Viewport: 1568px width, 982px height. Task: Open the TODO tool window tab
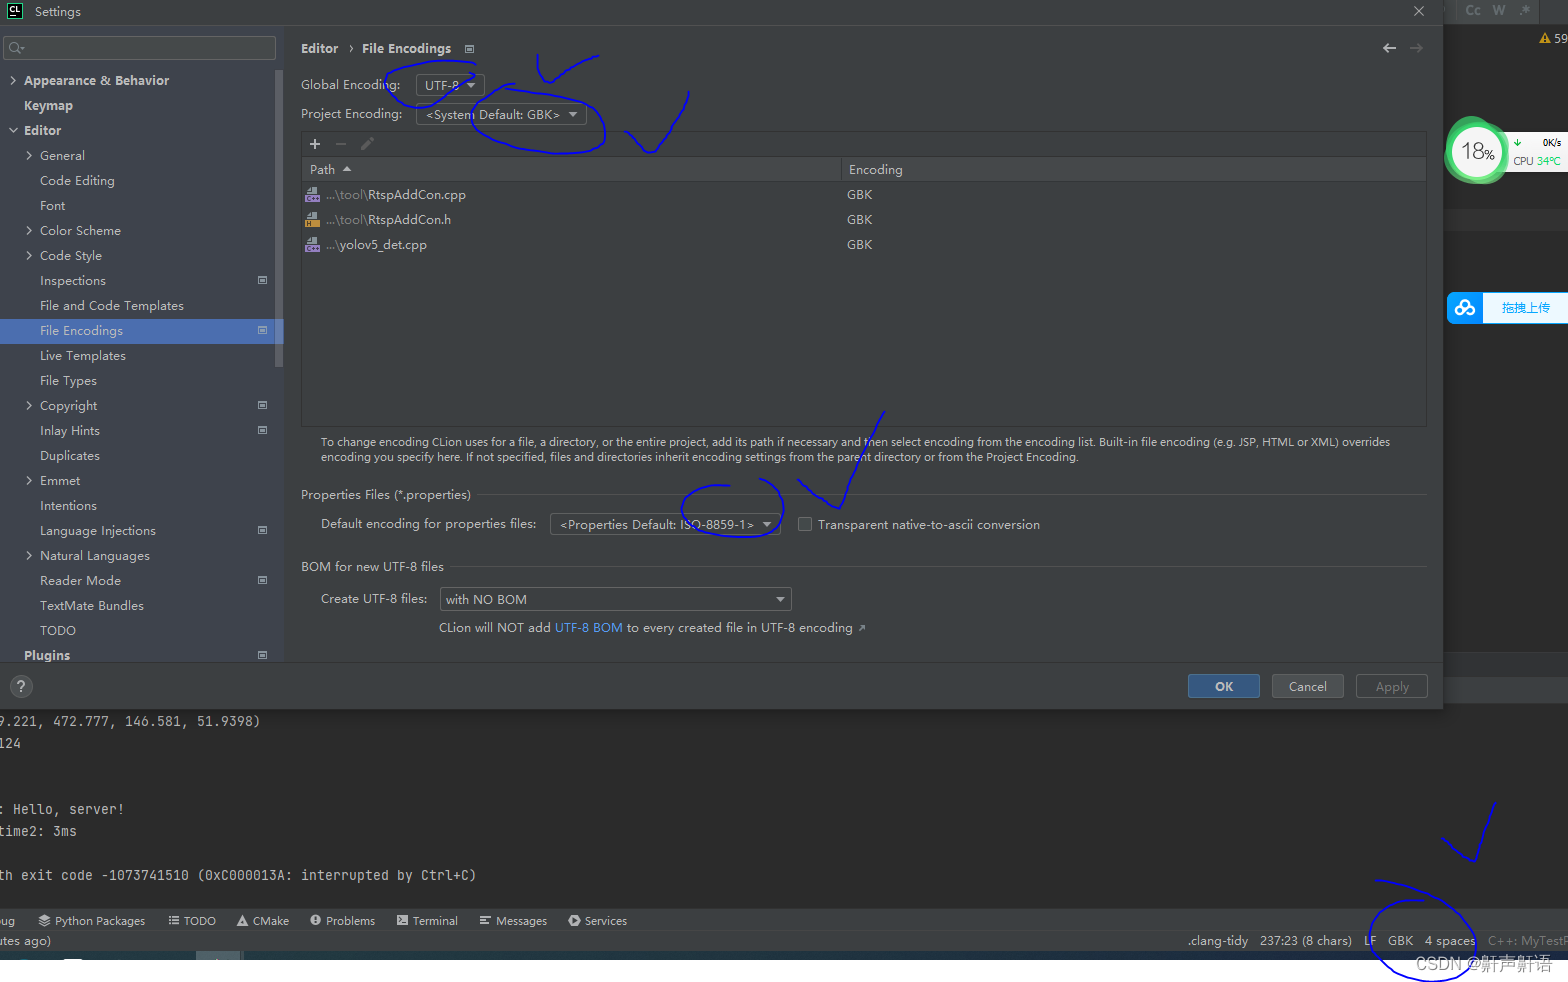click(x=192, y=921)
